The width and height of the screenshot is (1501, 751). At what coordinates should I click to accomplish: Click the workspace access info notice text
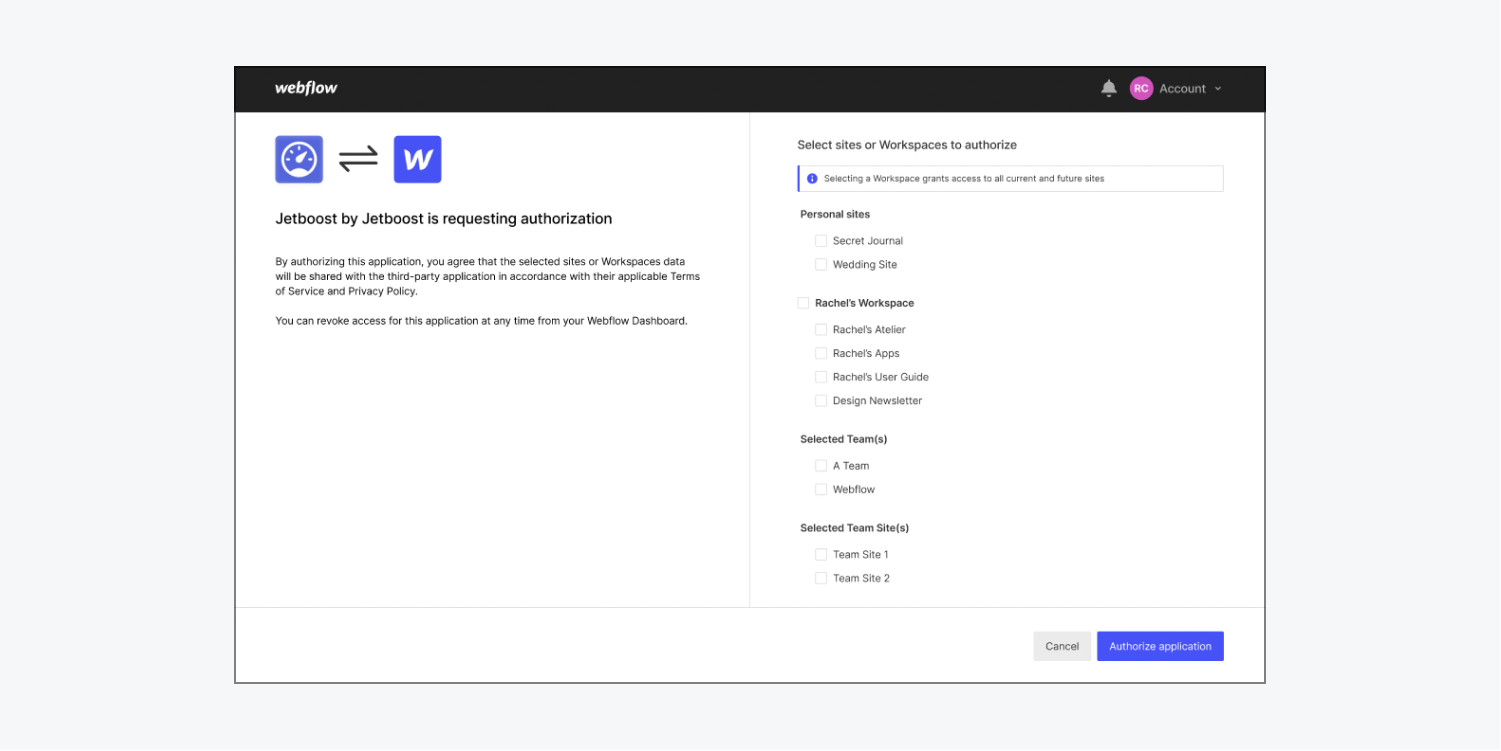tap(964, 178)
